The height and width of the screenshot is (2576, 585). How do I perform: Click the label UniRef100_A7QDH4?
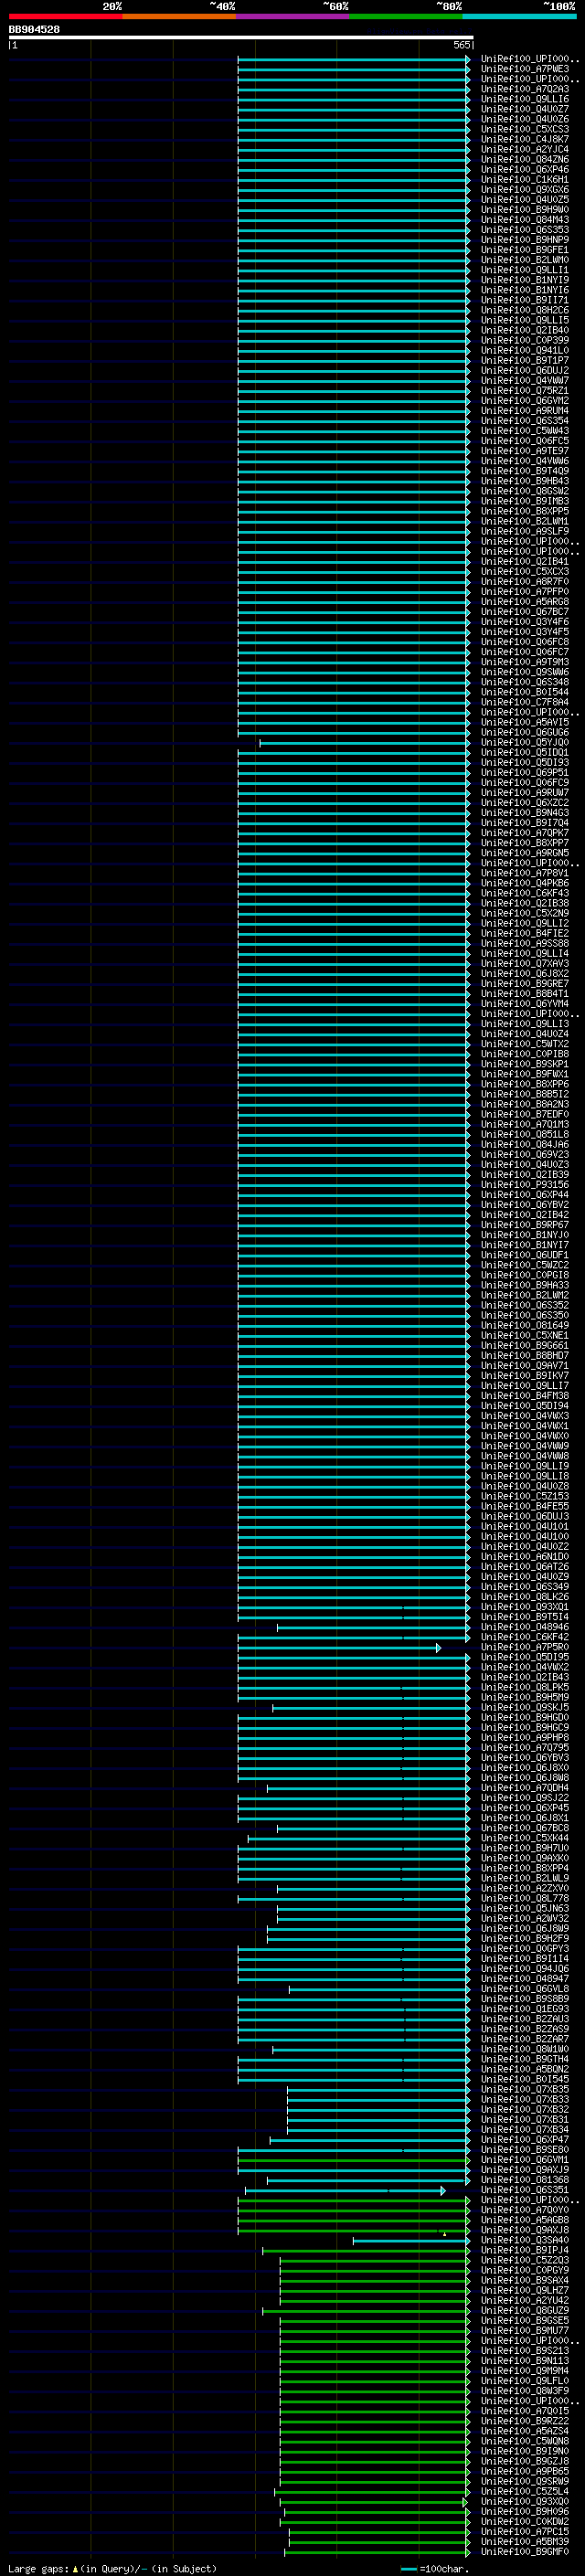pos(525,1787)
